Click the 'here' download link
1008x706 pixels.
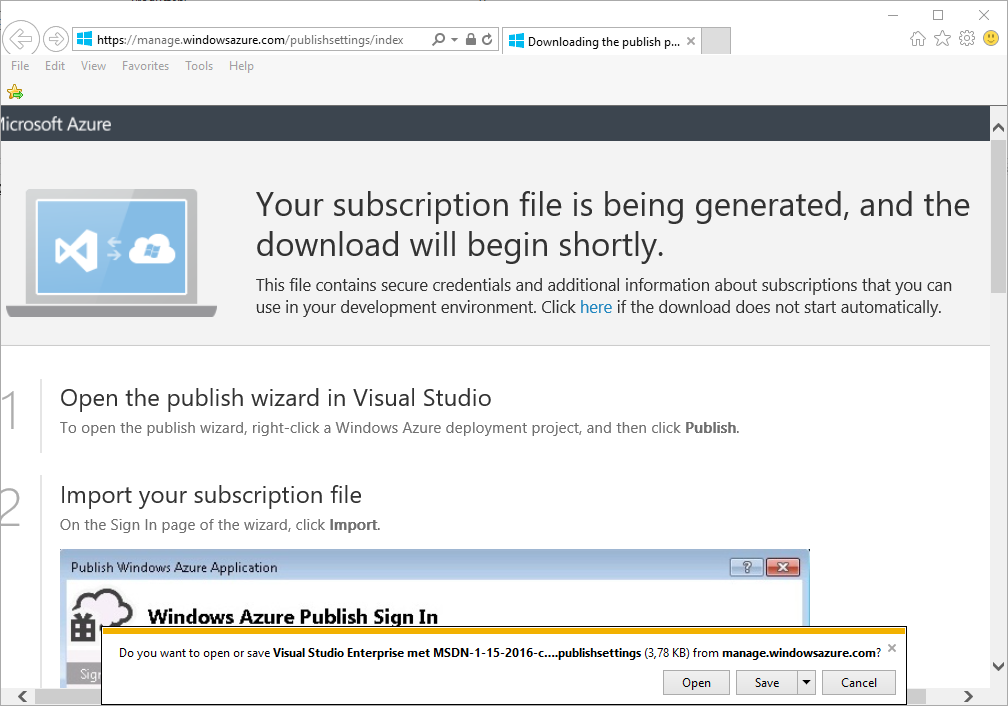point(596,307)
